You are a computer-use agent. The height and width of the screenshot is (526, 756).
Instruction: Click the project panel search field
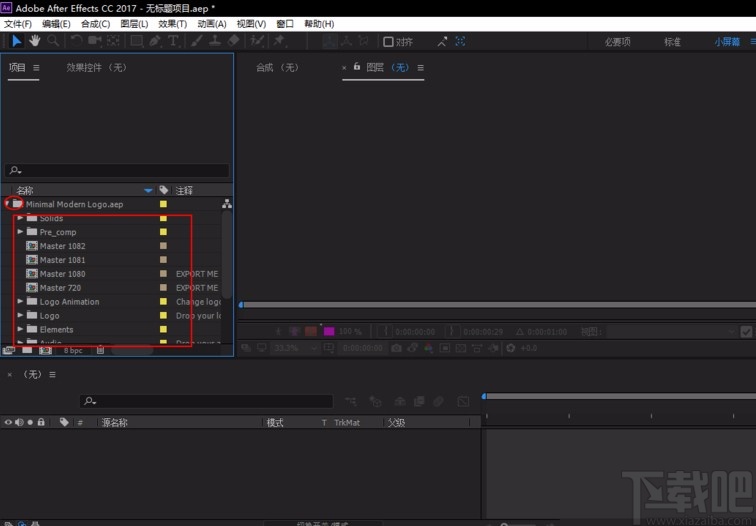click(117, 170)
